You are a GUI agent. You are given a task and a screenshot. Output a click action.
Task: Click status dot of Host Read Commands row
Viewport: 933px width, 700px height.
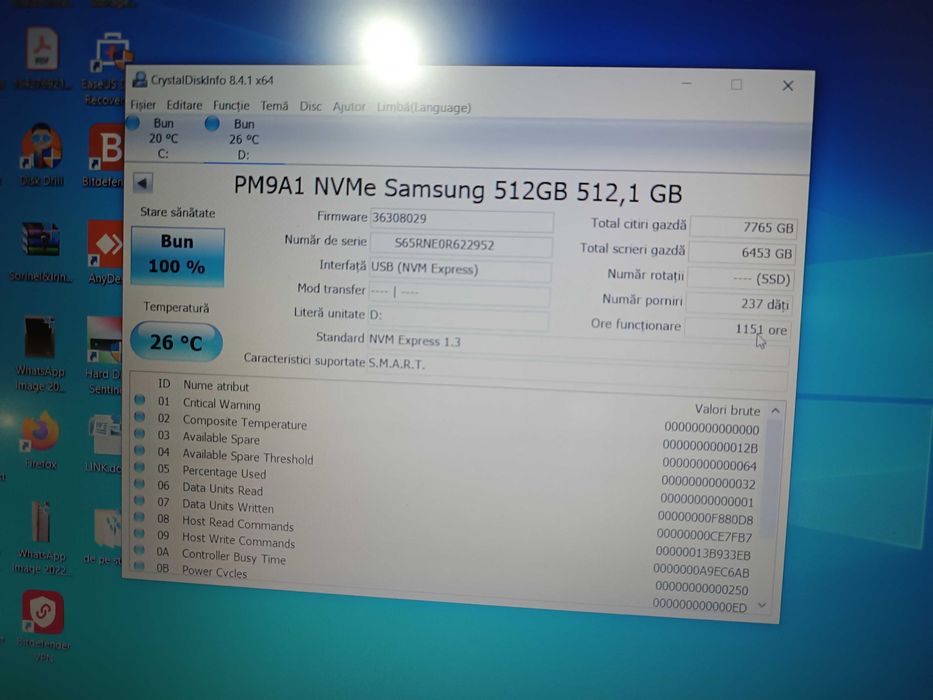(x=139, y=517)
